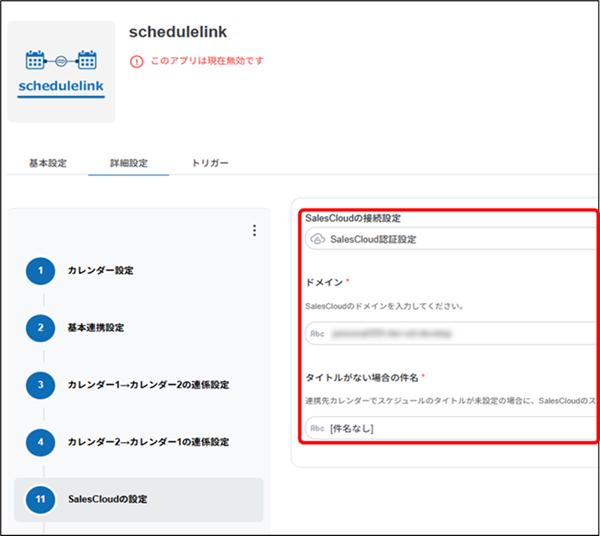The height and width of the screenshot is (536, 600).
Task: Open the トリガー tab
Action: [210, 163]
